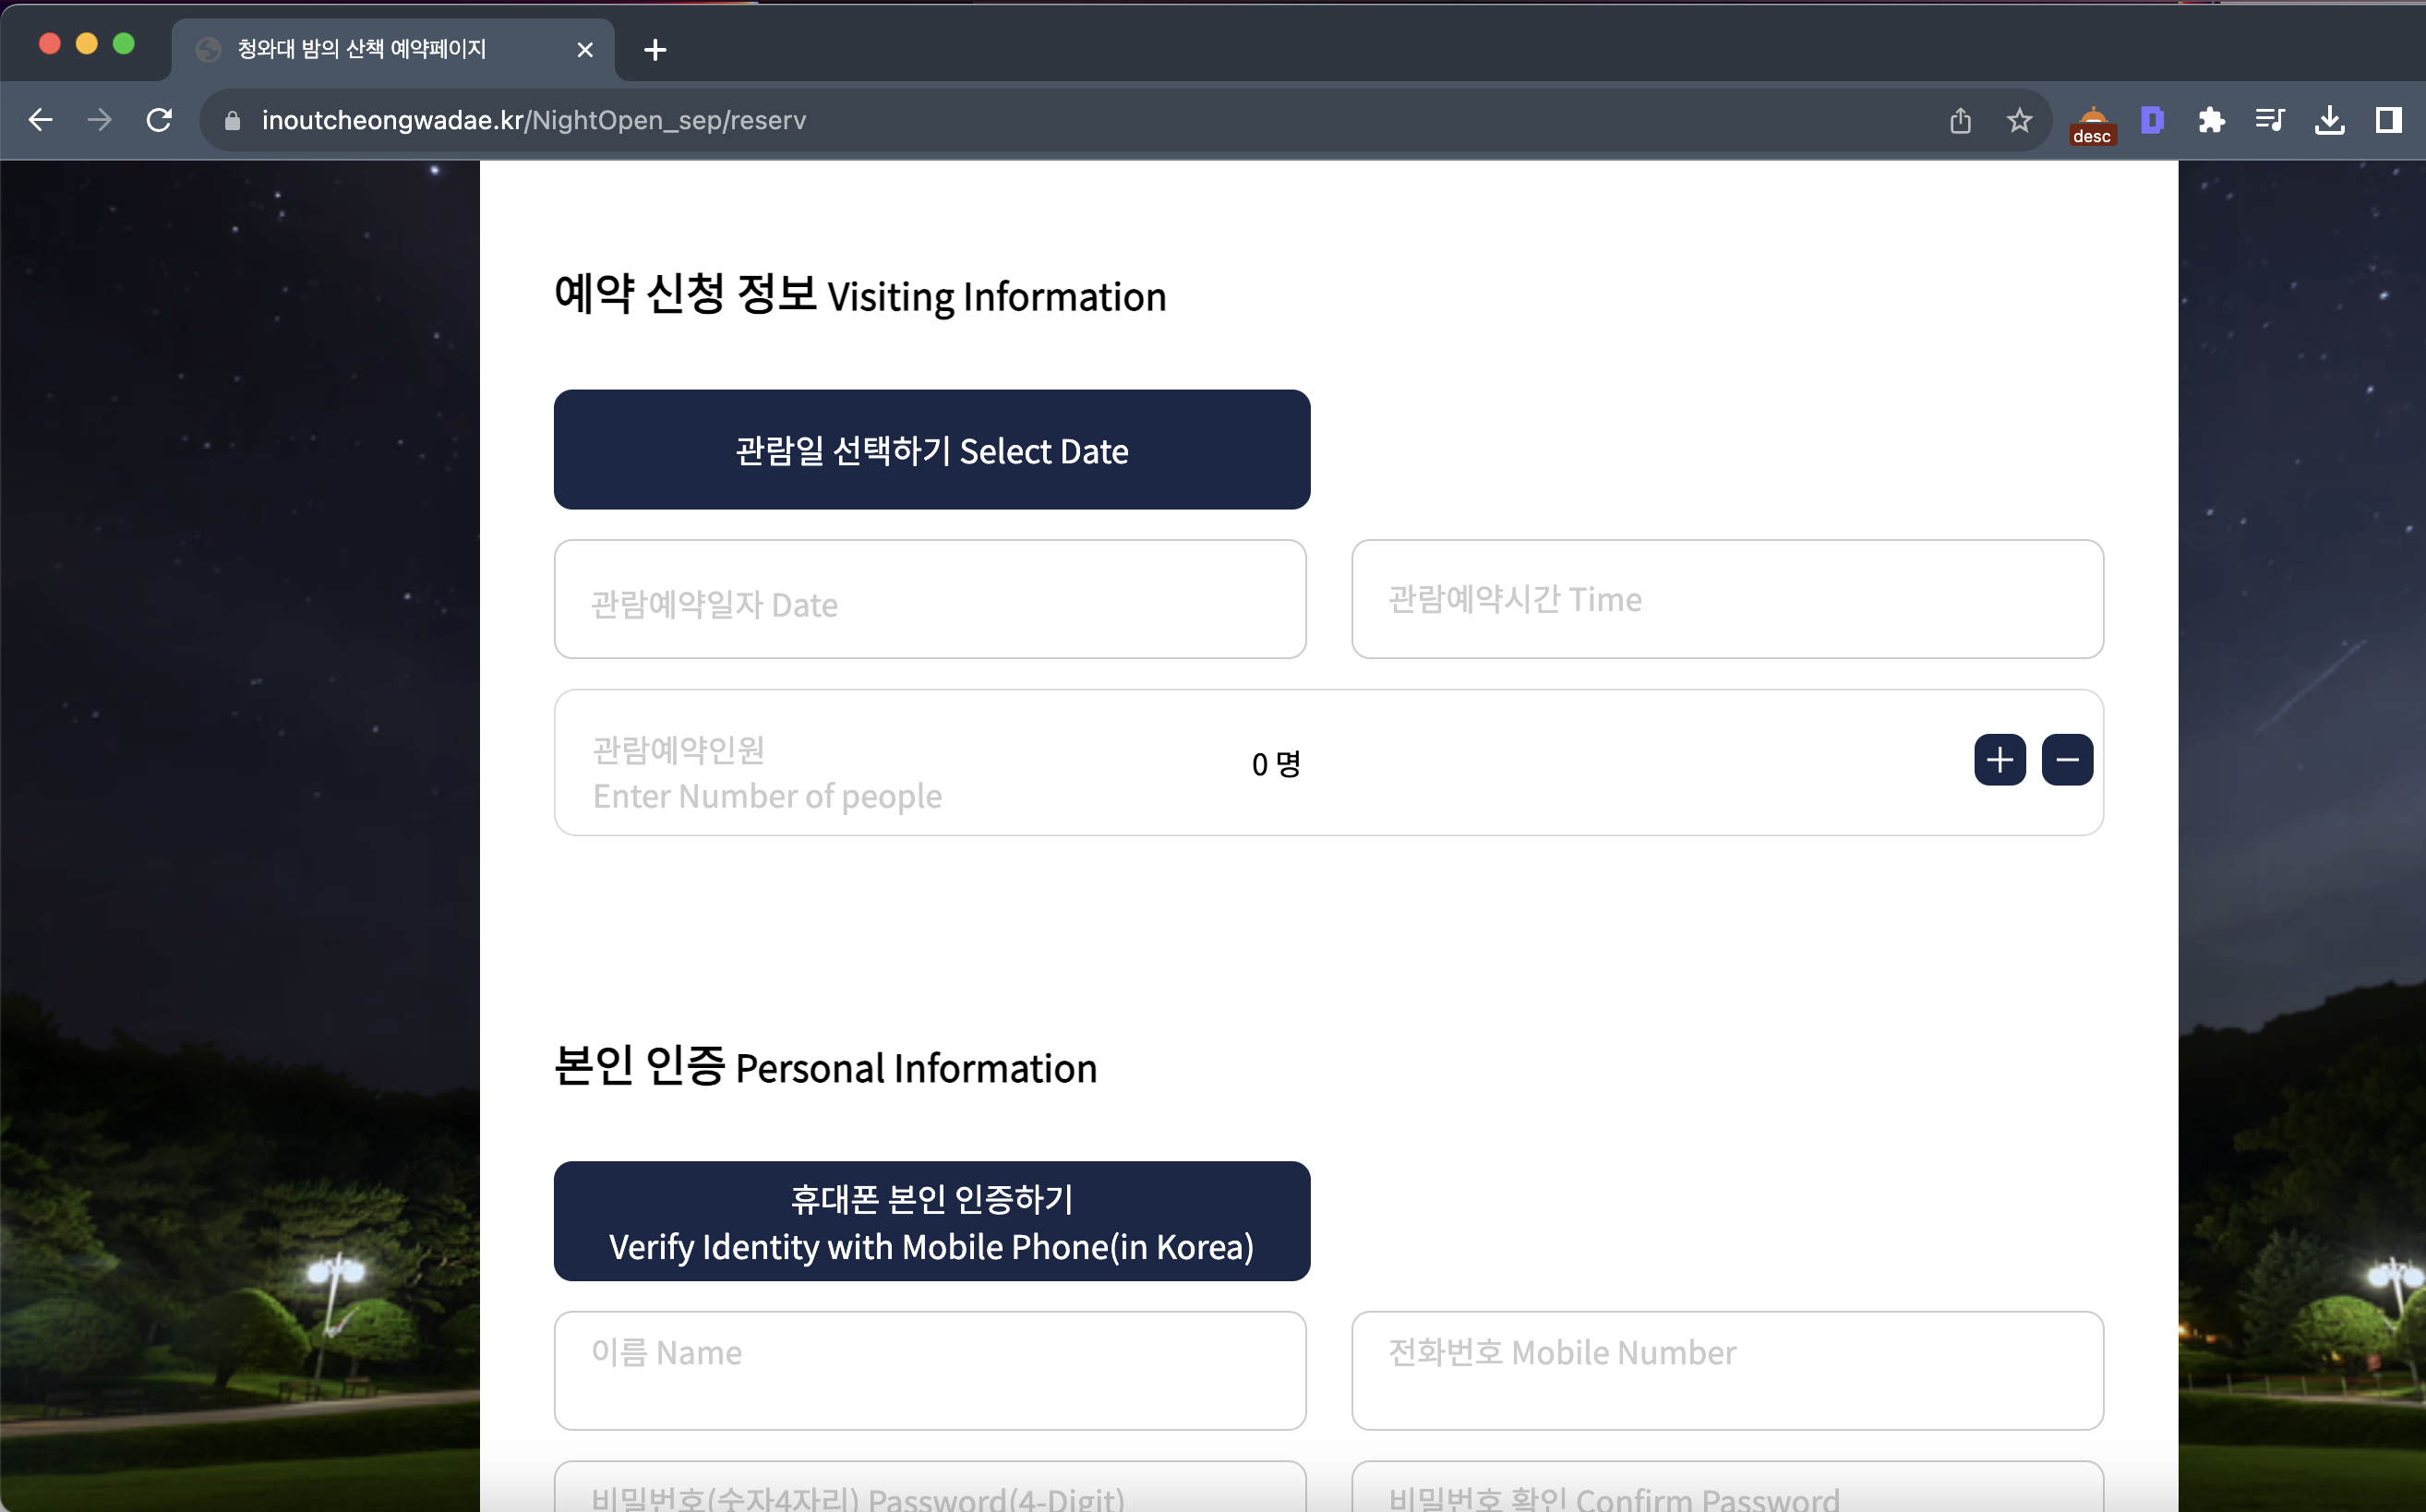The image size is (2426, 1512).
Task: Select the 청와대 밤의 산책 예약페이지 tab
Action: (390, 49)
